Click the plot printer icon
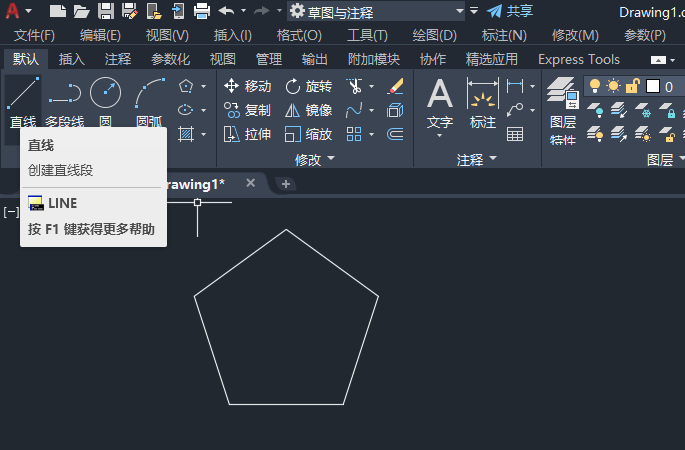685x450 pixels. (201, 11)
